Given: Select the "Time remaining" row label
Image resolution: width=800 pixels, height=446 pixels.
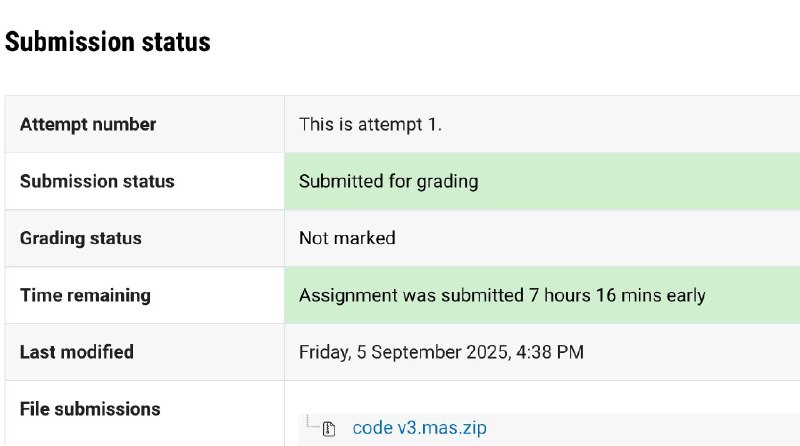Looking at the screenshot, I should pyautogui.click(x=85, y=295).
